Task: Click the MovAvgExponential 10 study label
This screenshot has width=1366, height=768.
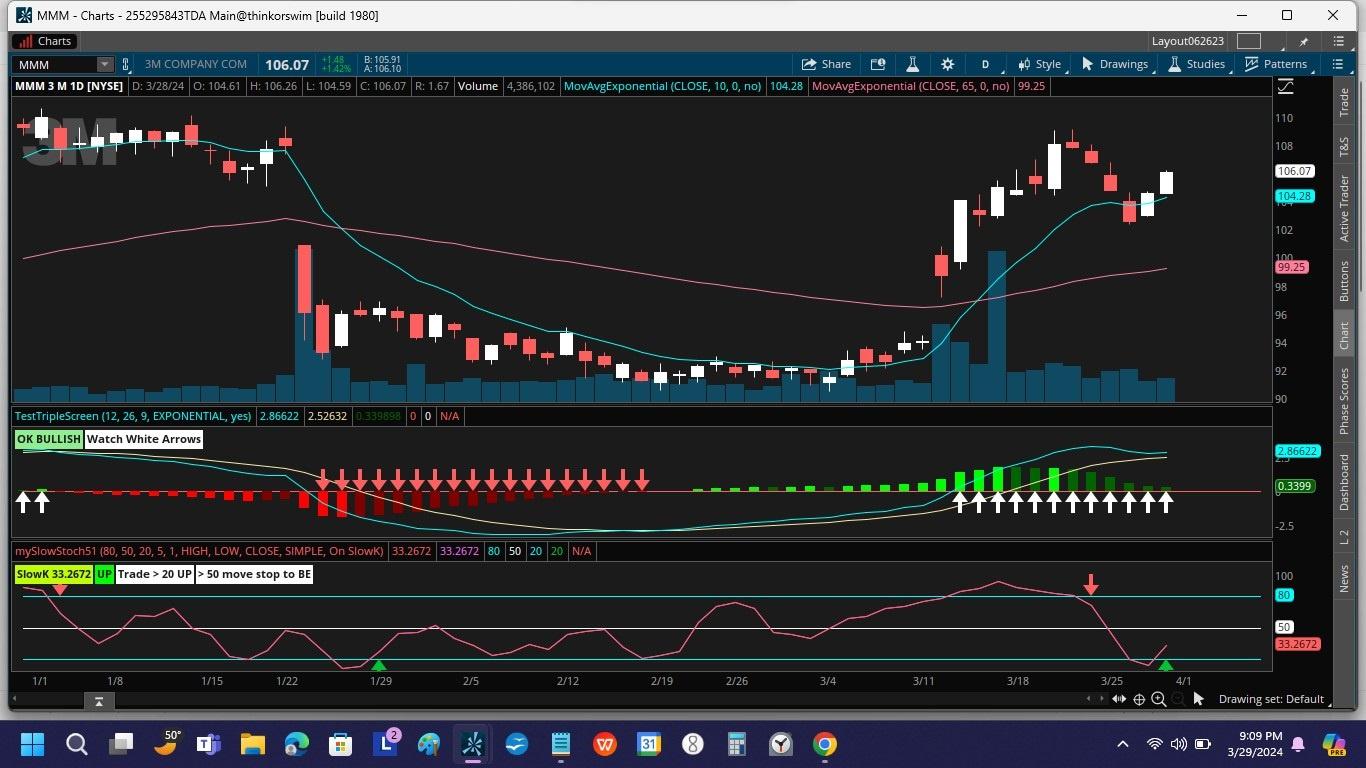Action: tap(662, 86)
